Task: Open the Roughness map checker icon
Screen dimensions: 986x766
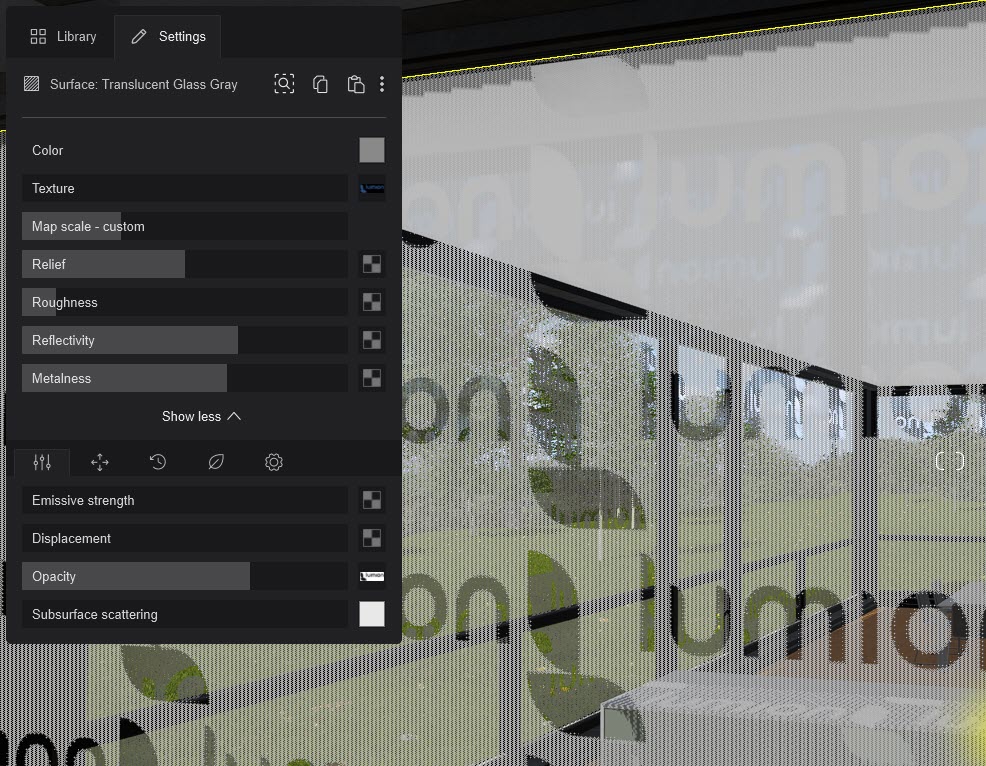Action: coord(372,303)
